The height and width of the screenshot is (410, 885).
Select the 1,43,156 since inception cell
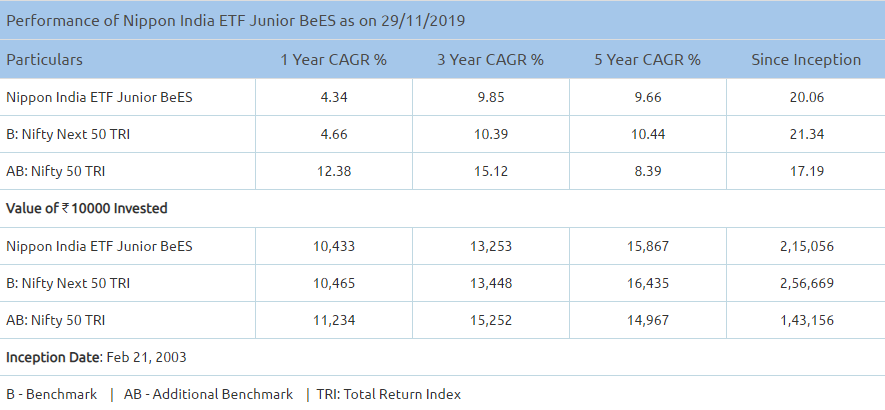pos(806,320)
